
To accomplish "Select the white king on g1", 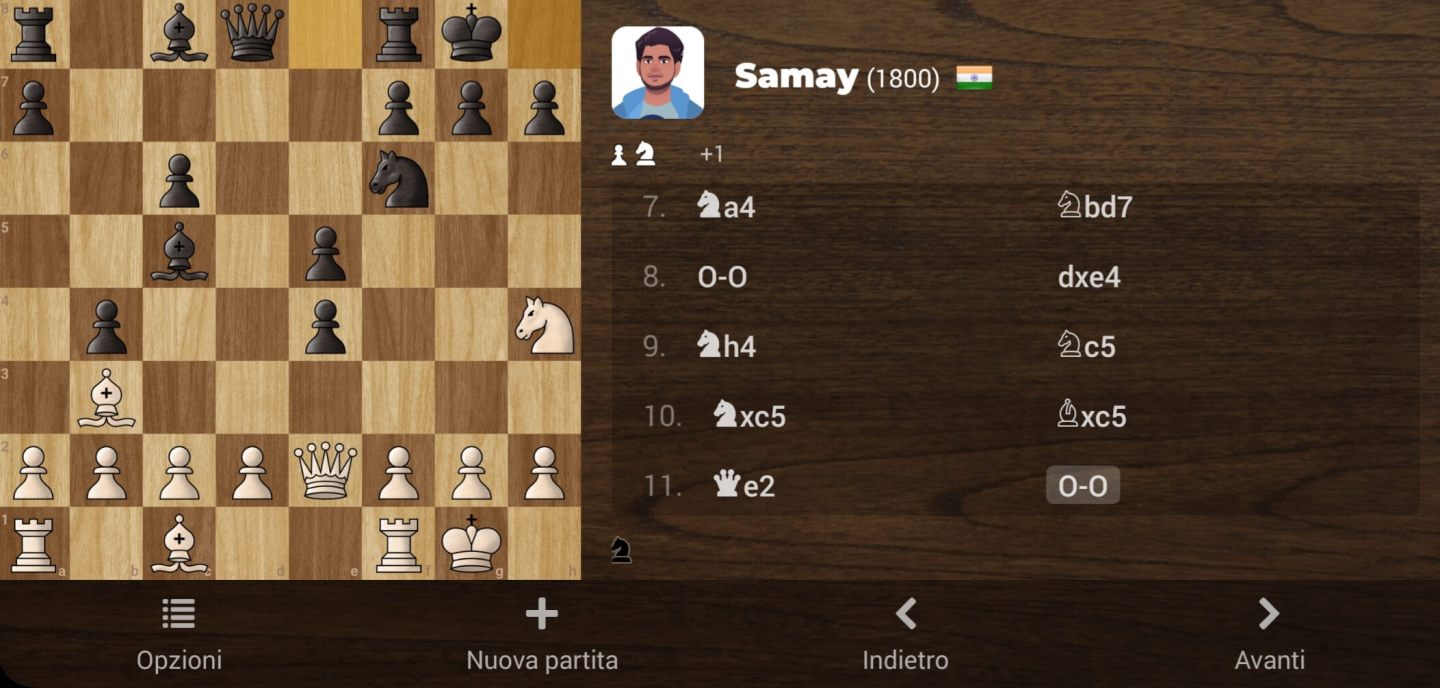I will point(471,544).
